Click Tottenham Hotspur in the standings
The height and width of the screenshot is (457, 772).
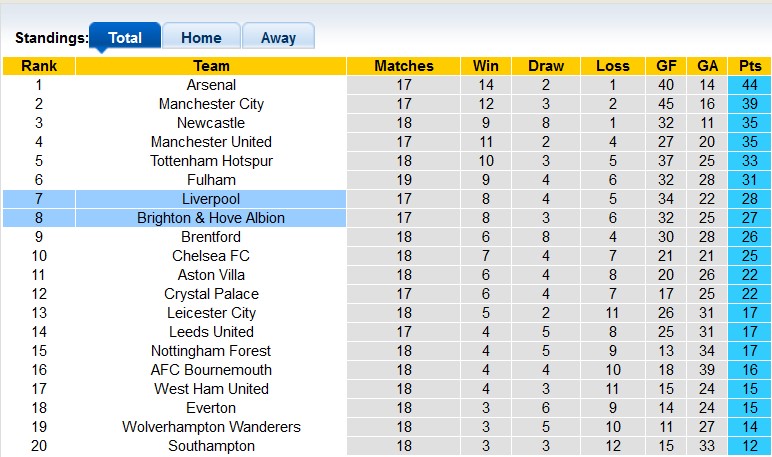(211, 161)
